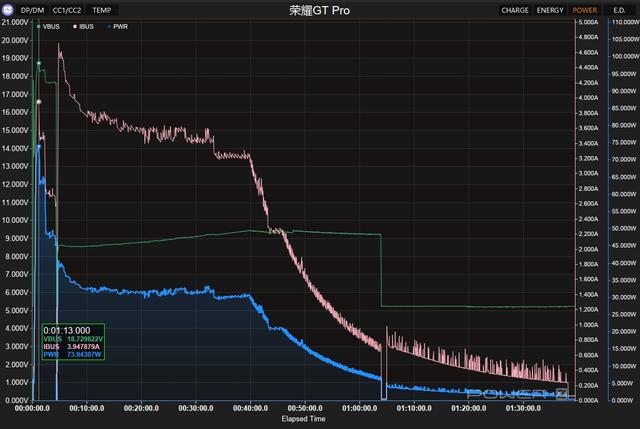Click the pink IBUS cursor marker dot
Screen dimensions: 640x429
(x=39, y=102)
